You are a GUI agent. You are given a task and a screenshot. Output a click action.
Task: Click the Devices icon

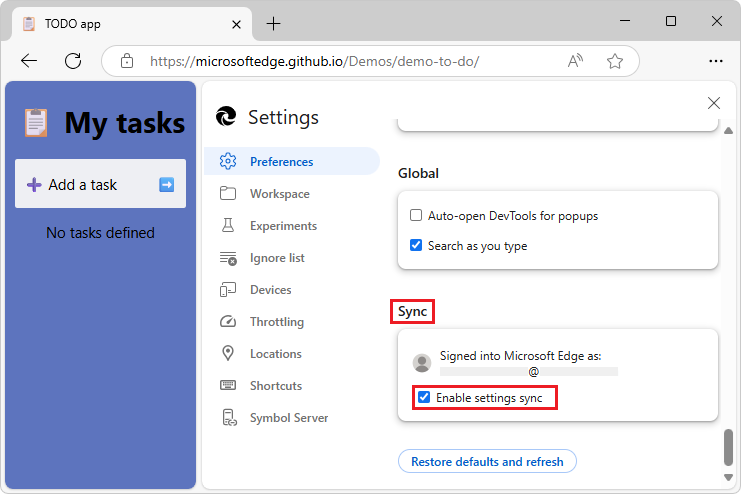pos(228,289)
